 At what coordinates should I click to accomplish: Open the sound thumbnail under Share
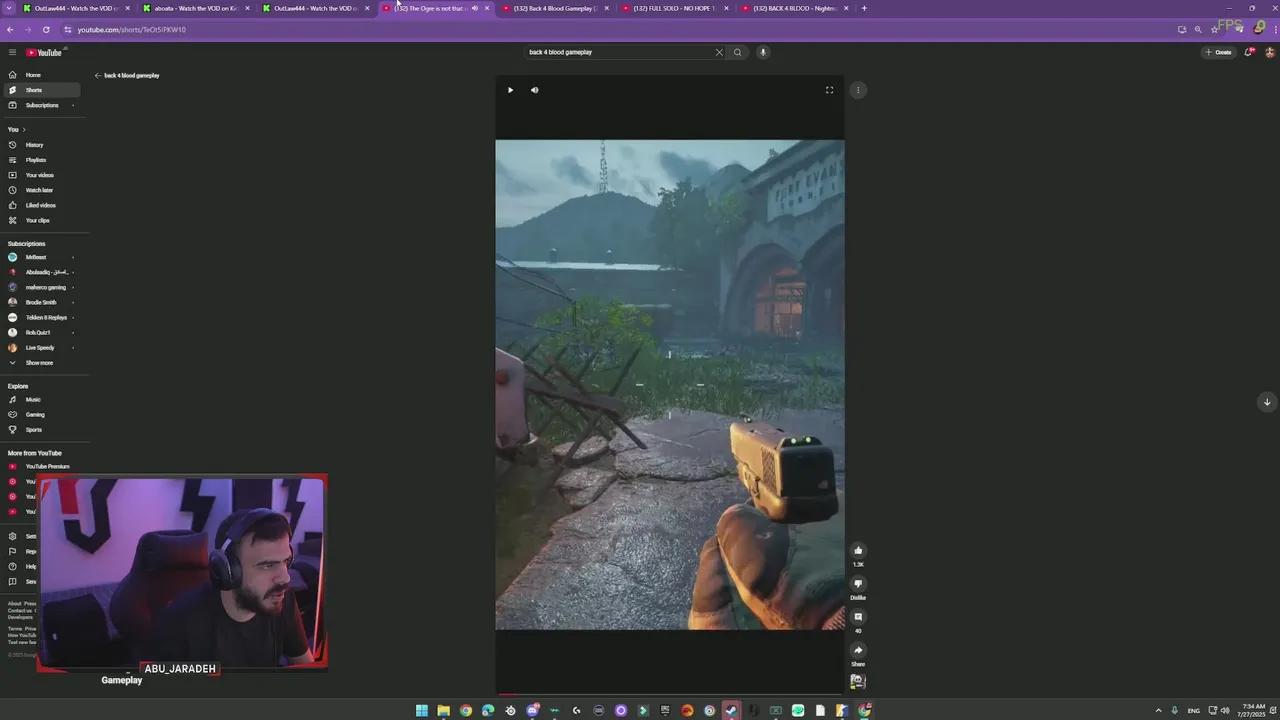tap(858, 681)
